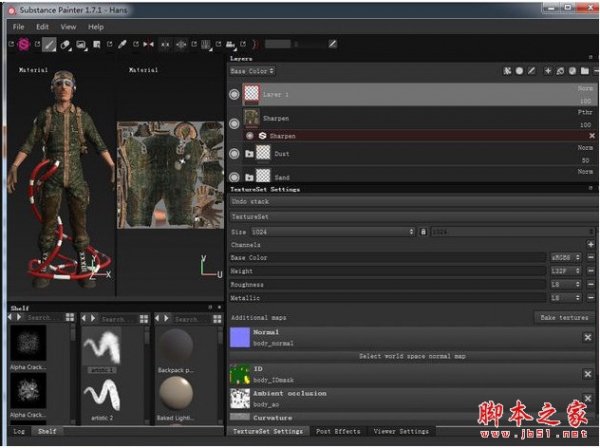Select the eraser tool in toolbar
Image resolution: width=600 pixels, height=448 pixels.
pos(65,44)
